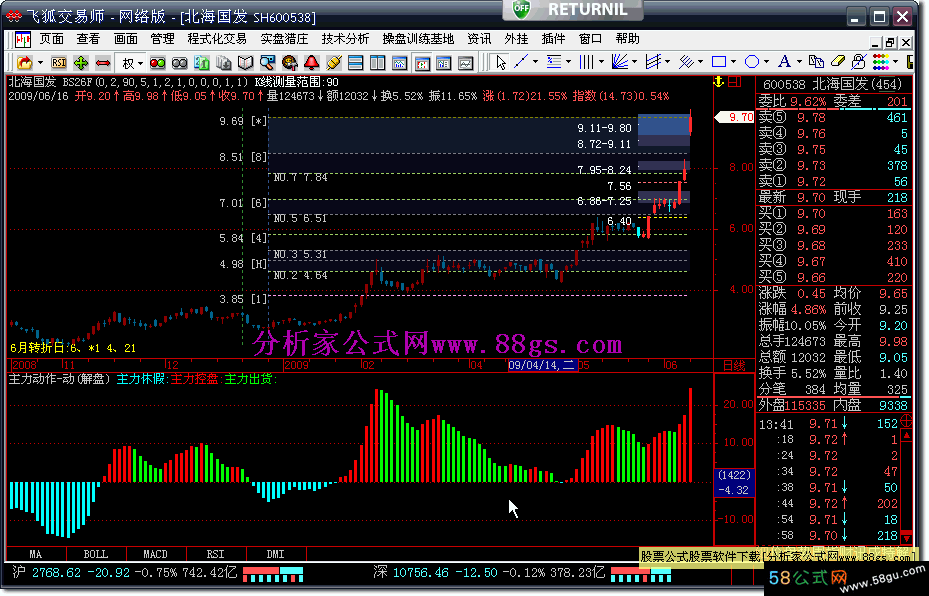This screenshot has width=929, height=596.
Task: Select the eraser tool
Action: click(838, 62)
